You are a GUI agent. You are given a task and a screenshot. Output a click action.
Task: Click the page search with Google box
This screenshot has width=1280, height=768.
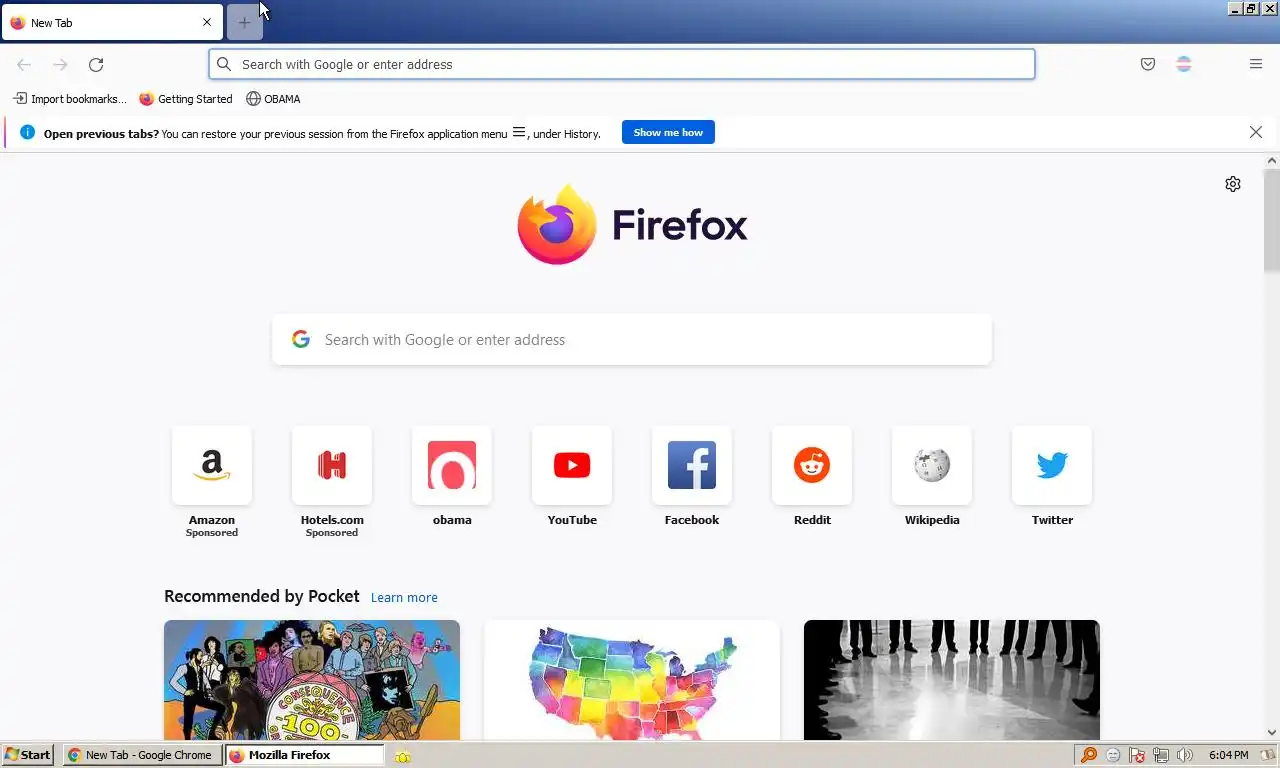click(632, 340)
